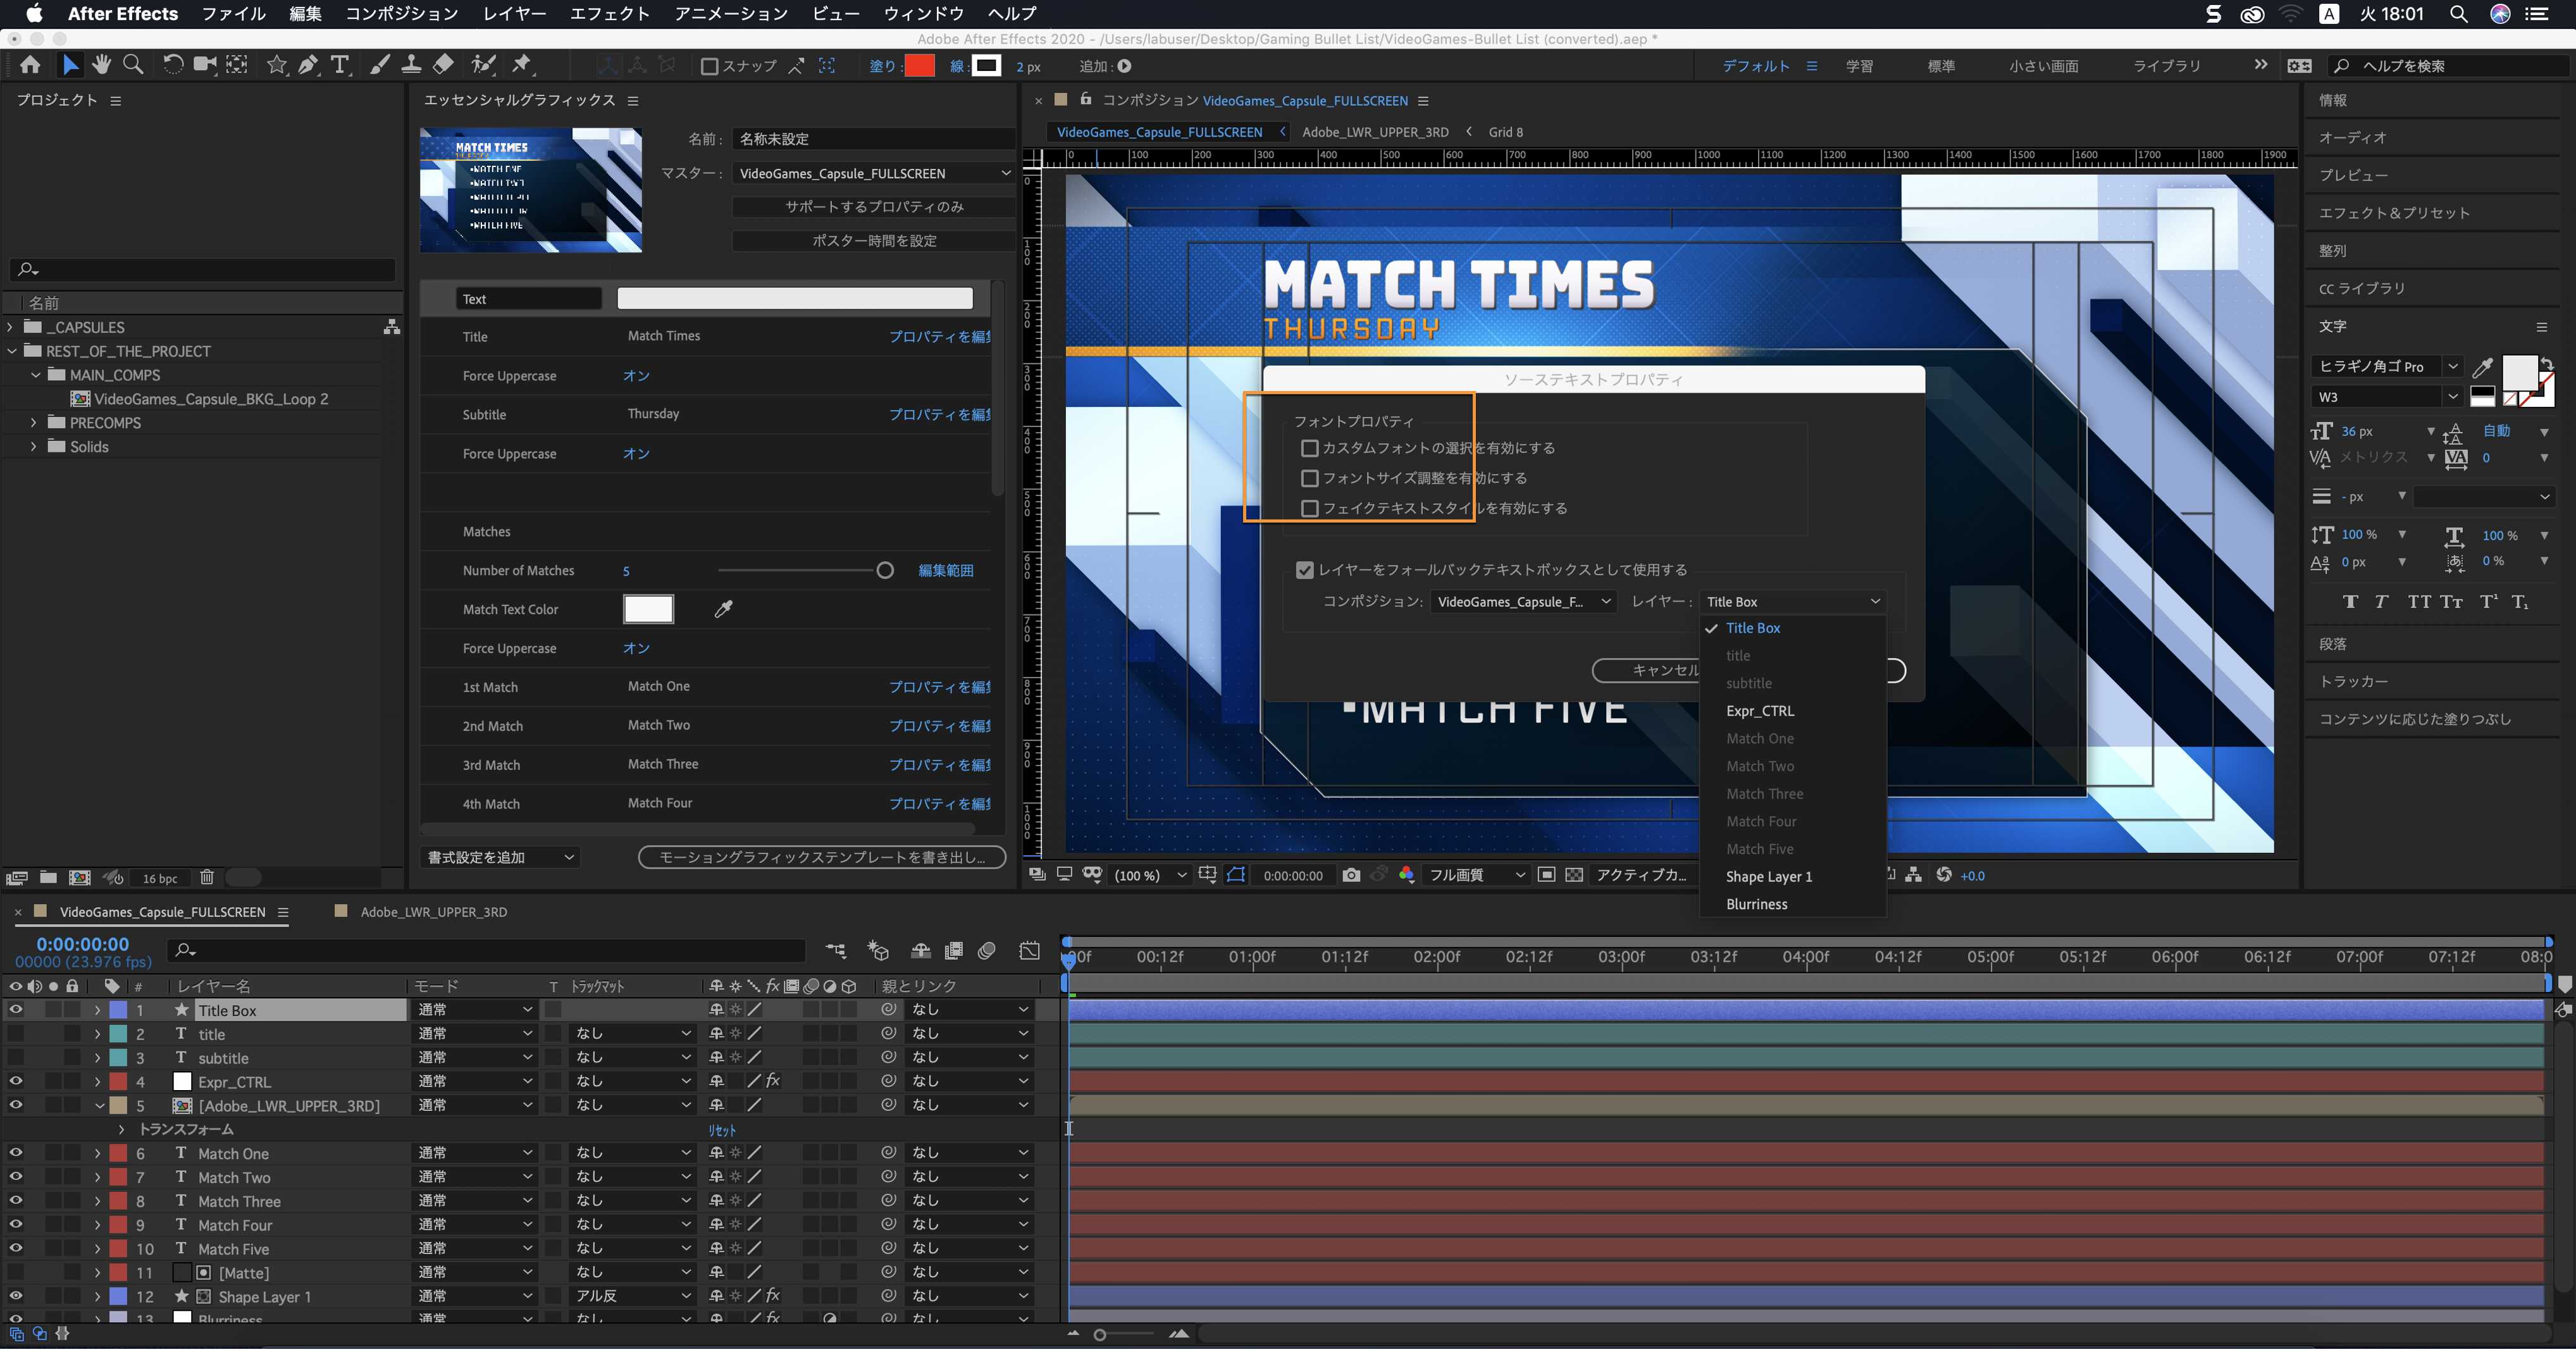Click the Home icon in toolbar
2576x1352 pixels.
[x=30, y=66]
